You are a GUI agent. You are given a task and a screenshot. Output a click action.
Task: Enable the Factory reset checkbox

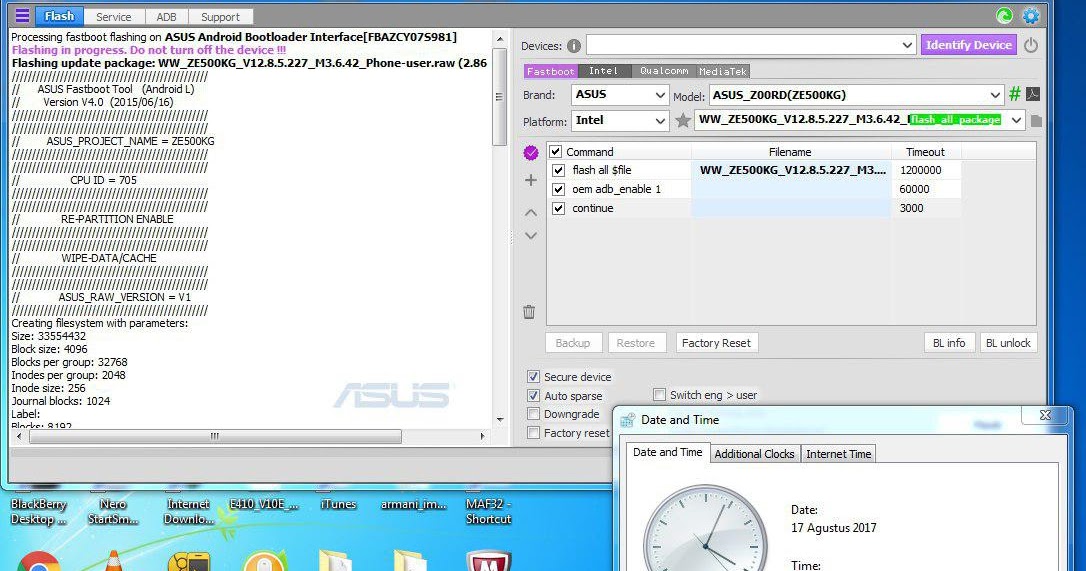(x=533, y=432)
